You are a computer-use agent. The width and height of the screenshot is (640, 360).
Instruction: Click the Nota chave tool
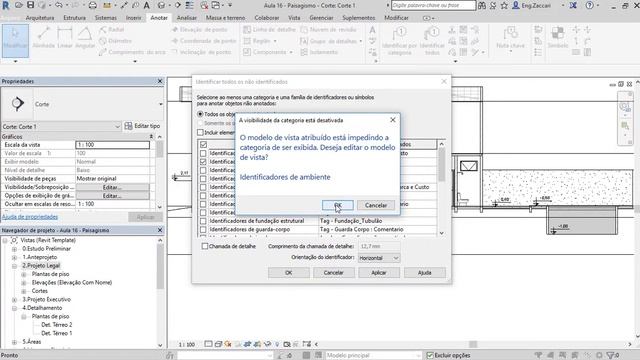click(510, 39)
